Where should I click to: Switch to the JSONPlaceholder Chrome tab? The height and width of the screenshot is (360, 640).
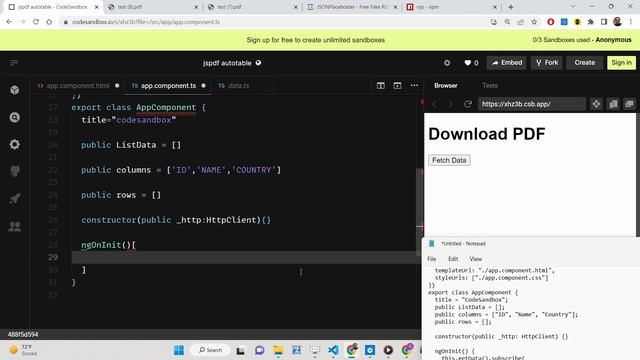click(351, 7)
